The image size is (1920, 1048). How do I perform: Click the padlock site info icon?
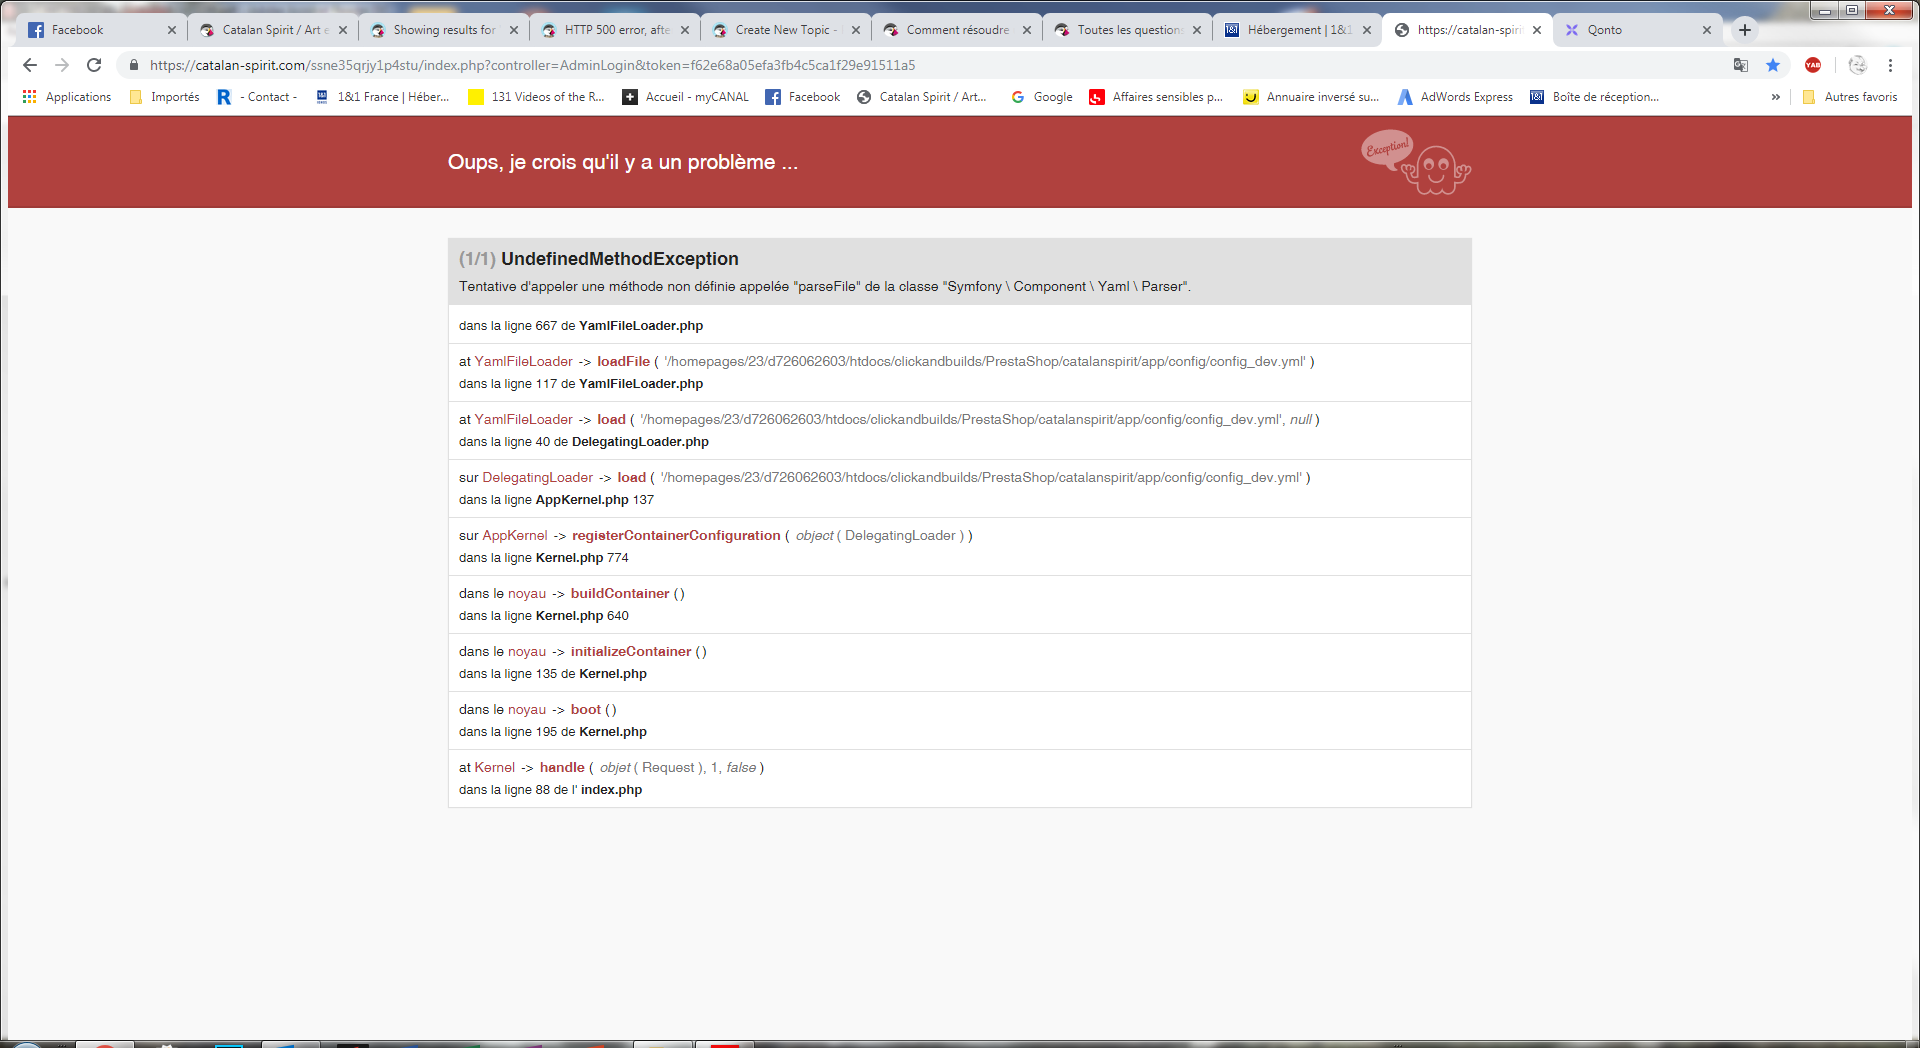coord(134,65)
